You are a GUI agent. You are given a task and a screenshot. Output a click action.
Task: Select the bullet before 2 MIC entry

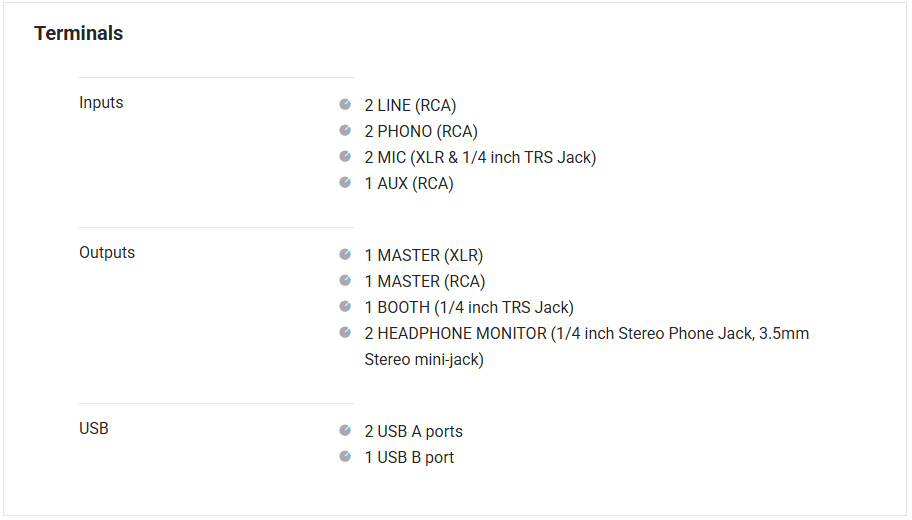[x=345, y=157]
